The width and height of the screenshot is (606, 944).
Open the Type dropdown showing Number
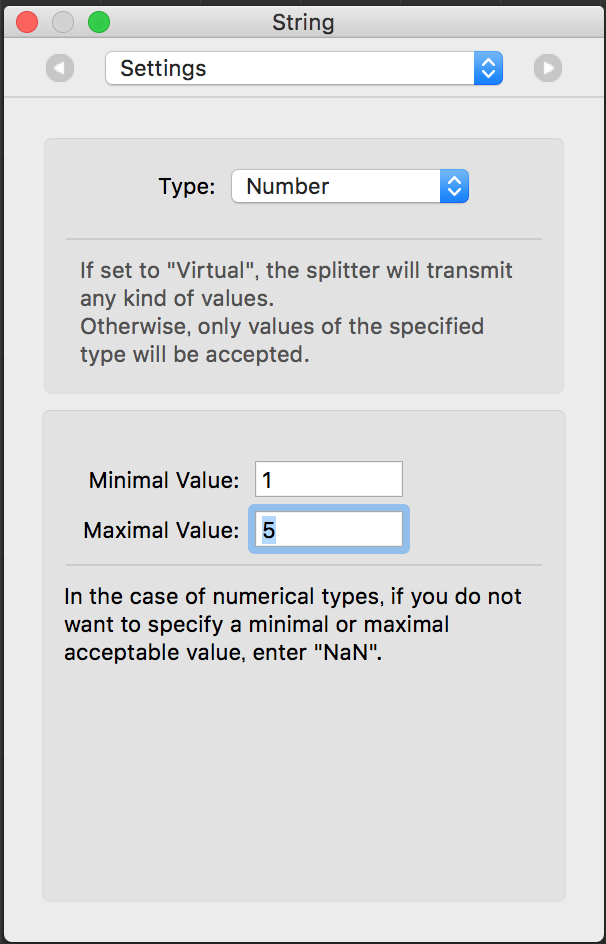(350, 186)
